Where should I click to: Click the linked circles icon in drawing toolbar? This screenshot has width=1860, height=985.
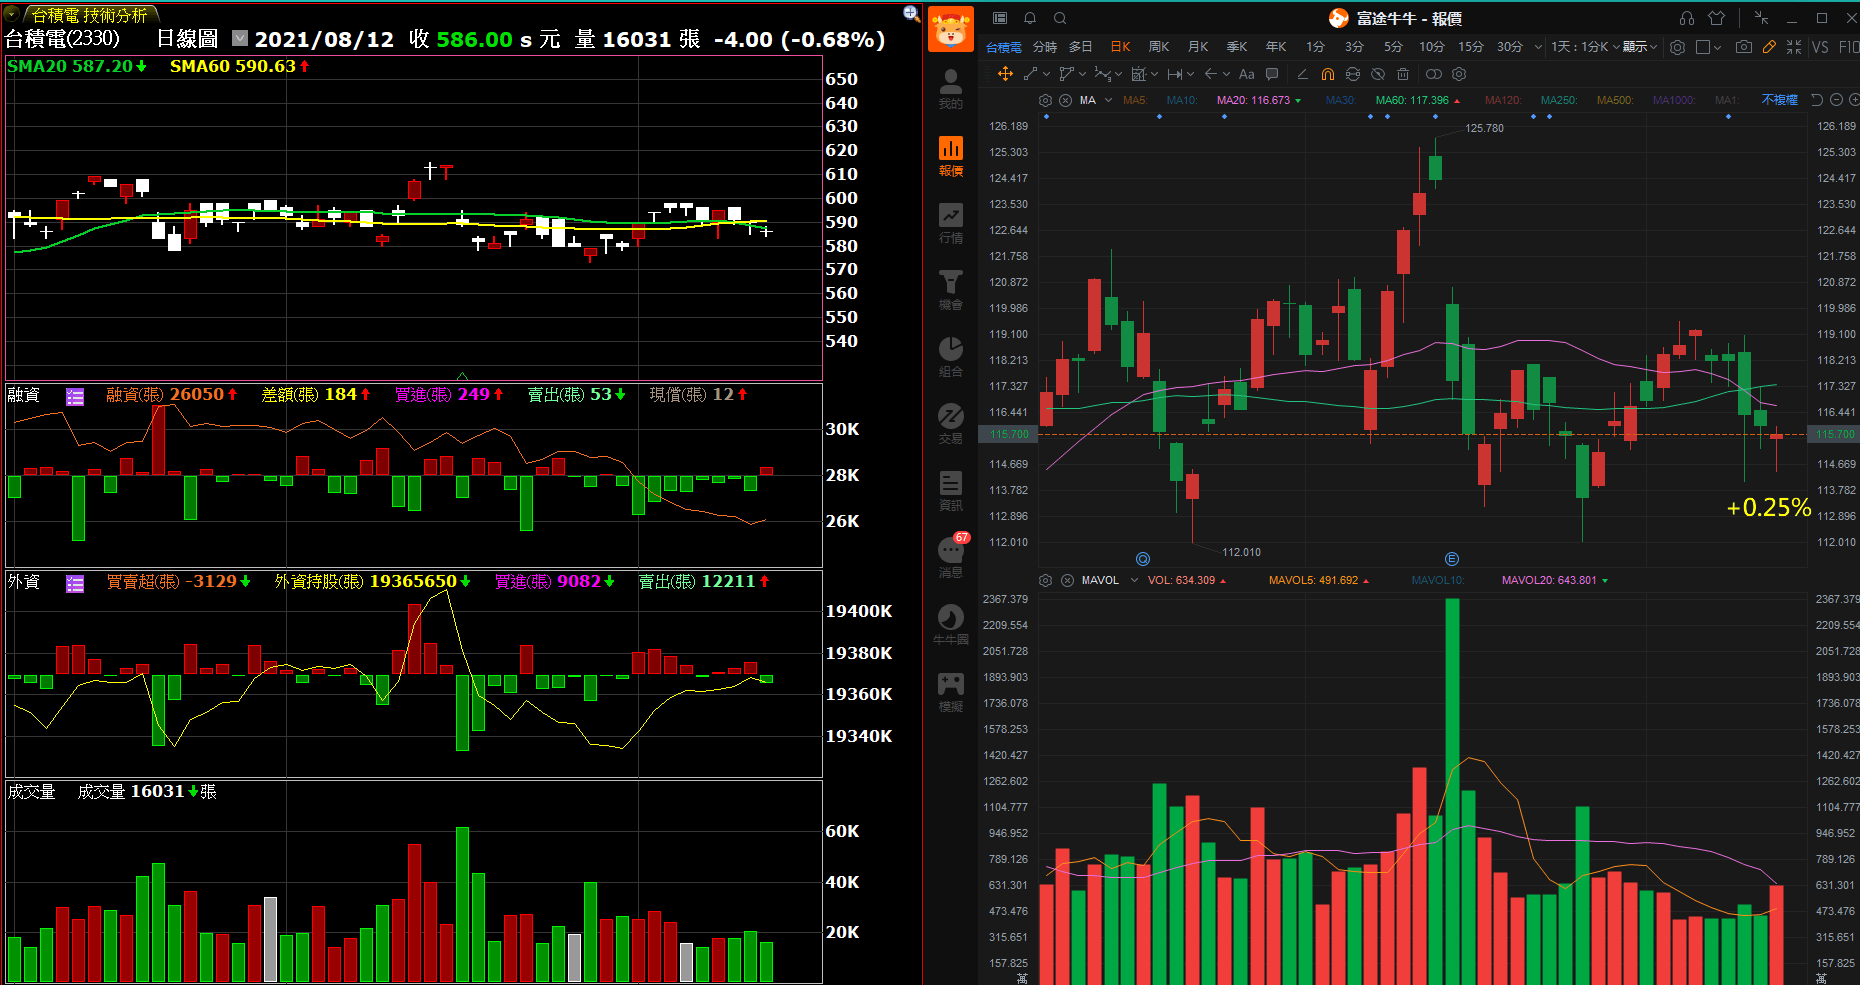pyautogui.click(x=1434, y=74)
